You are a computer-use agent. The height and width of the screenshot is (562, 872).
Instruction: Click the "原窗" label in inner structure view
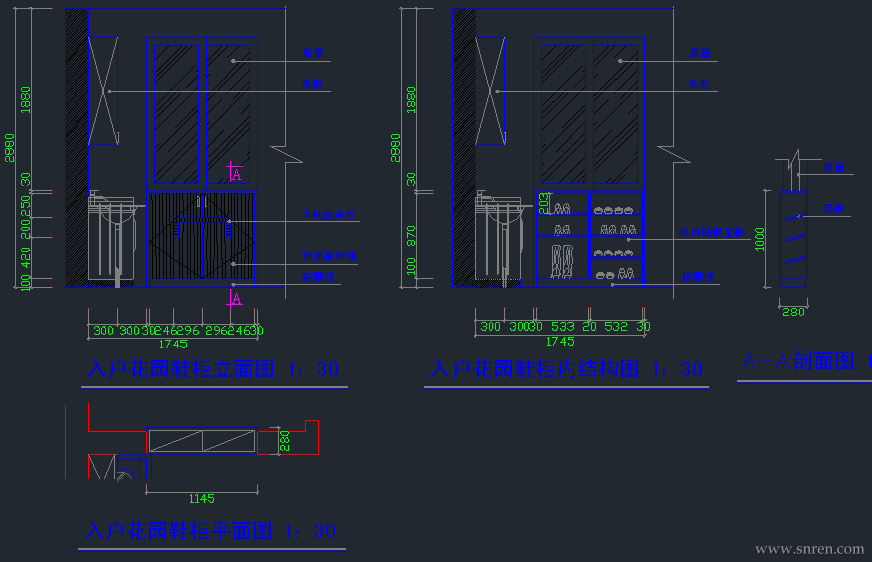700,53
